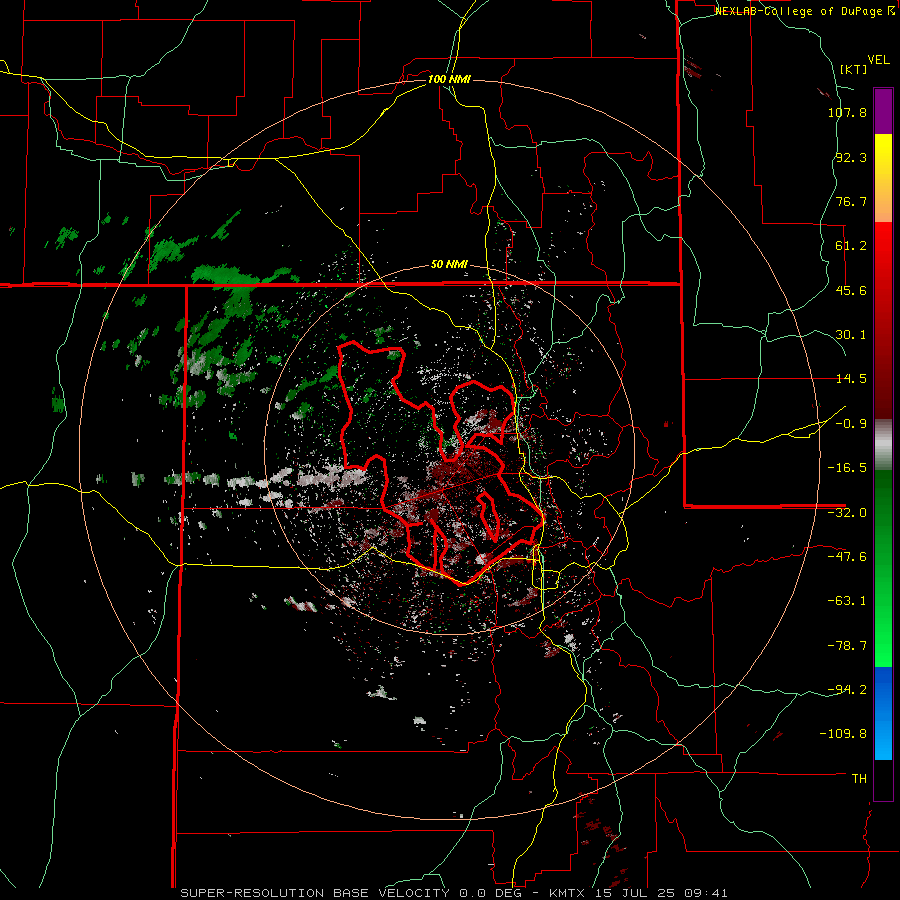Select the -47.6 value on velocity scale
This screenshot has height=900, width=900.
847,557
